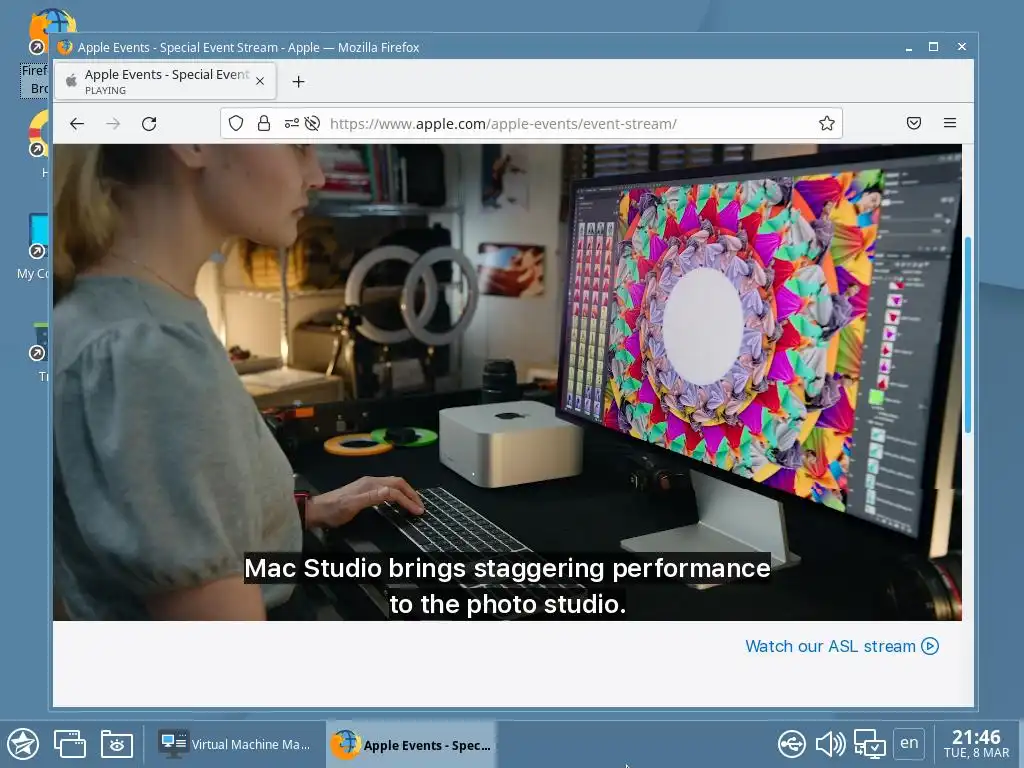Screen dimensions: 1024x768
Task: Bookmark this page with the star
Action: [827, 123]
